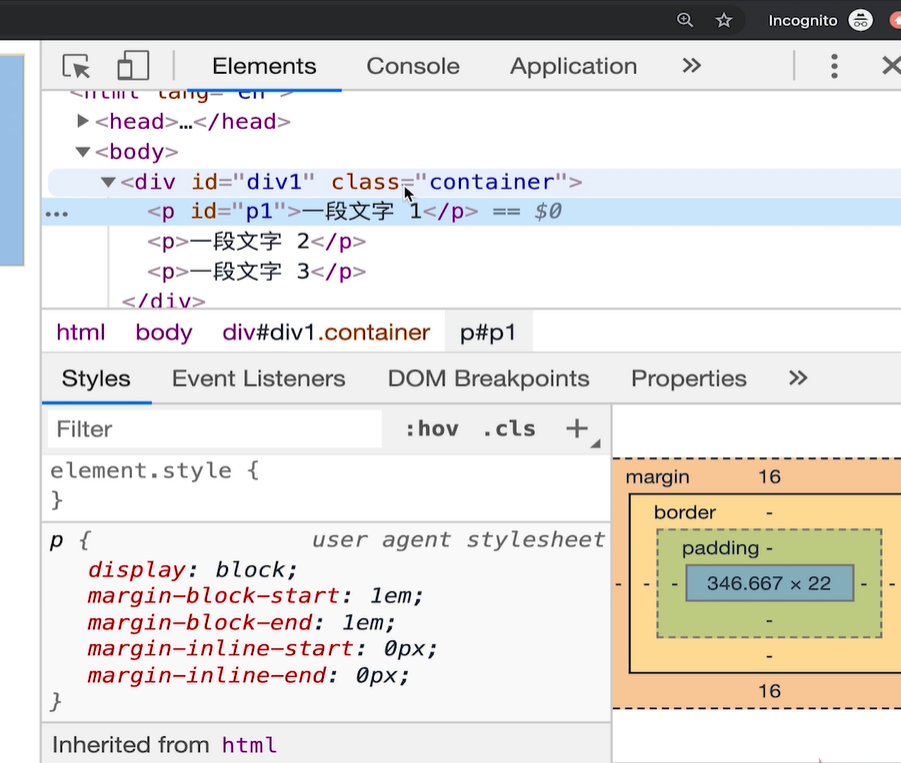Focus the Styles Filter input field
901x763 pixels.
[x=214, y=429]
